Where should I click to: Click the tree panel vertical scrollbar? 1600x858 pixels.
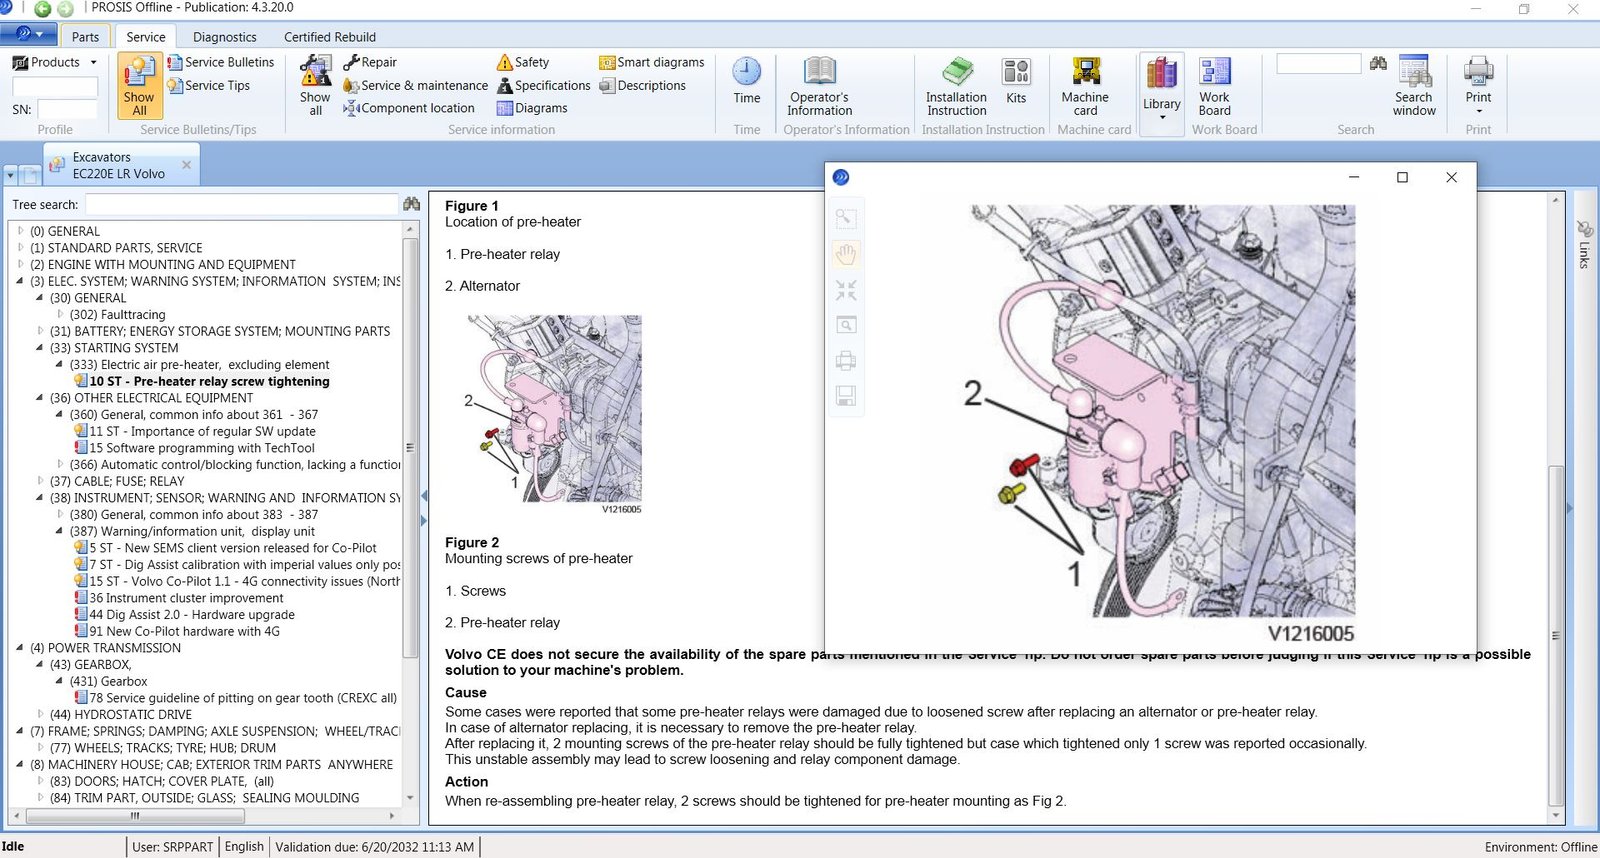[410, 447]
